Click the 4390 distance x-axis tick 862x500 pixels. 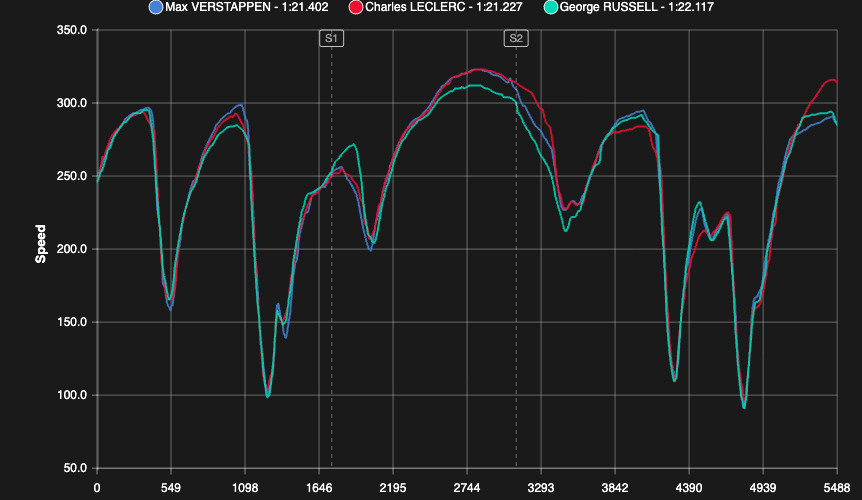pos(689,488)
